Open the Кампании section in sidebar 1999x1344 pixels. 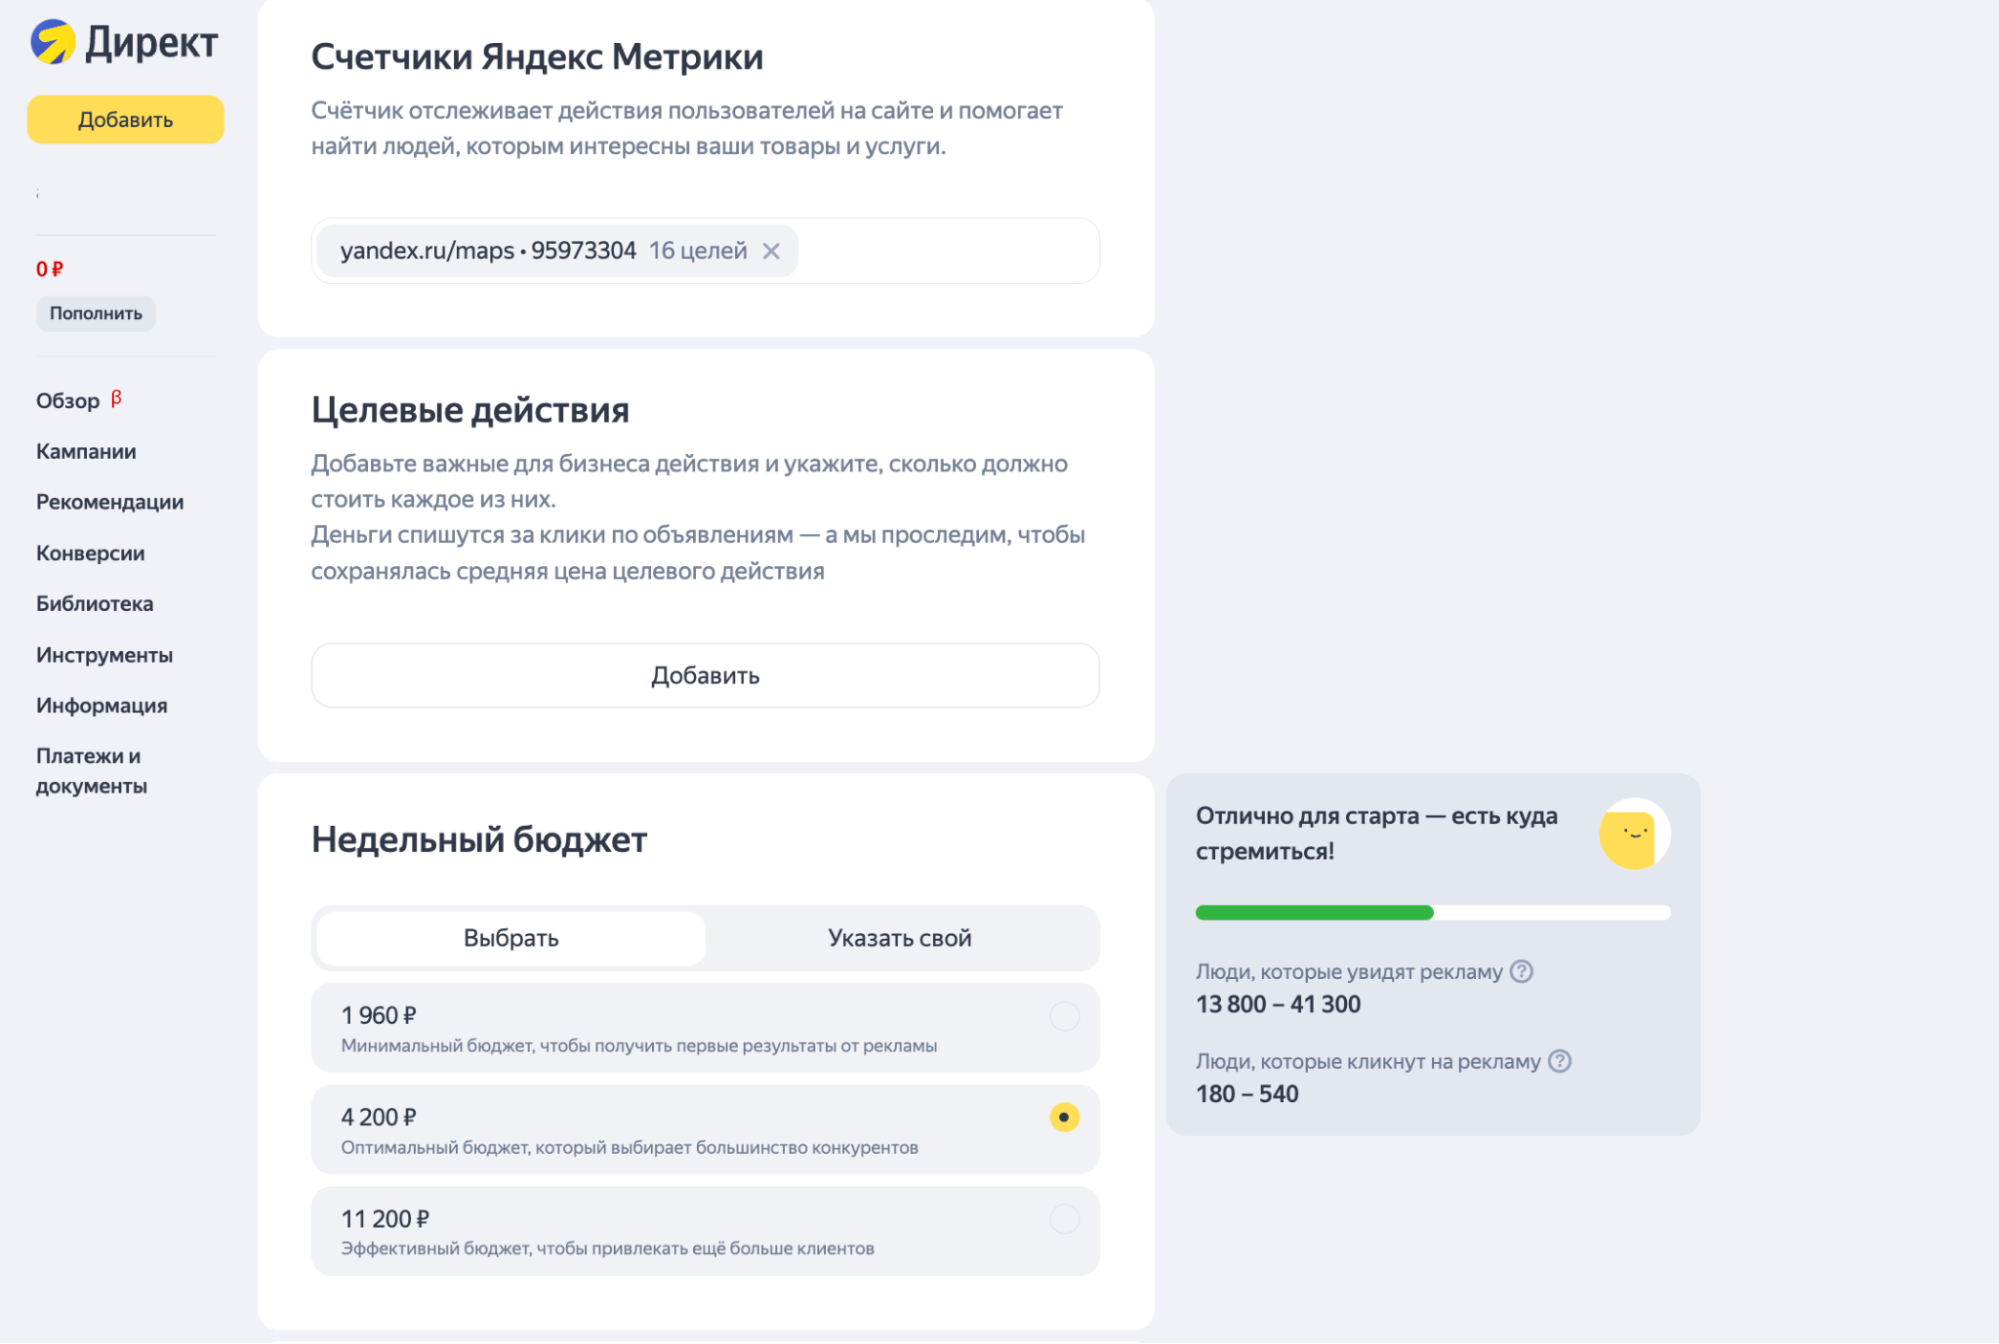click(x=85, y=451)
